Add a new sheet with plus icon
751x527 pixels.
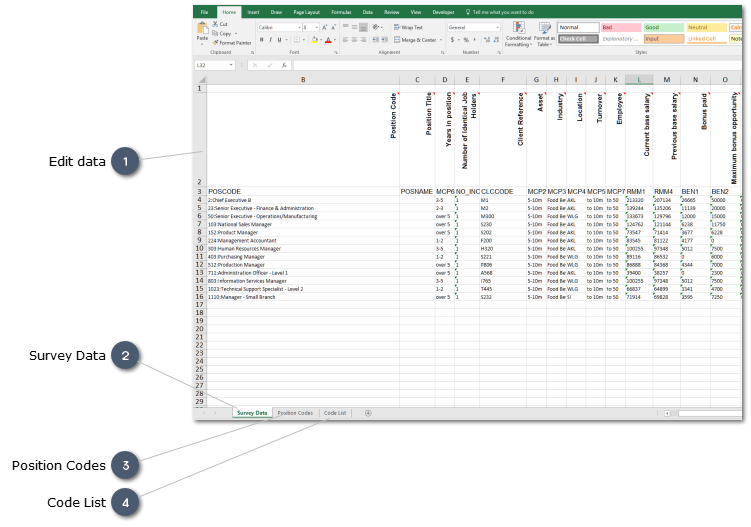(368, 413)
